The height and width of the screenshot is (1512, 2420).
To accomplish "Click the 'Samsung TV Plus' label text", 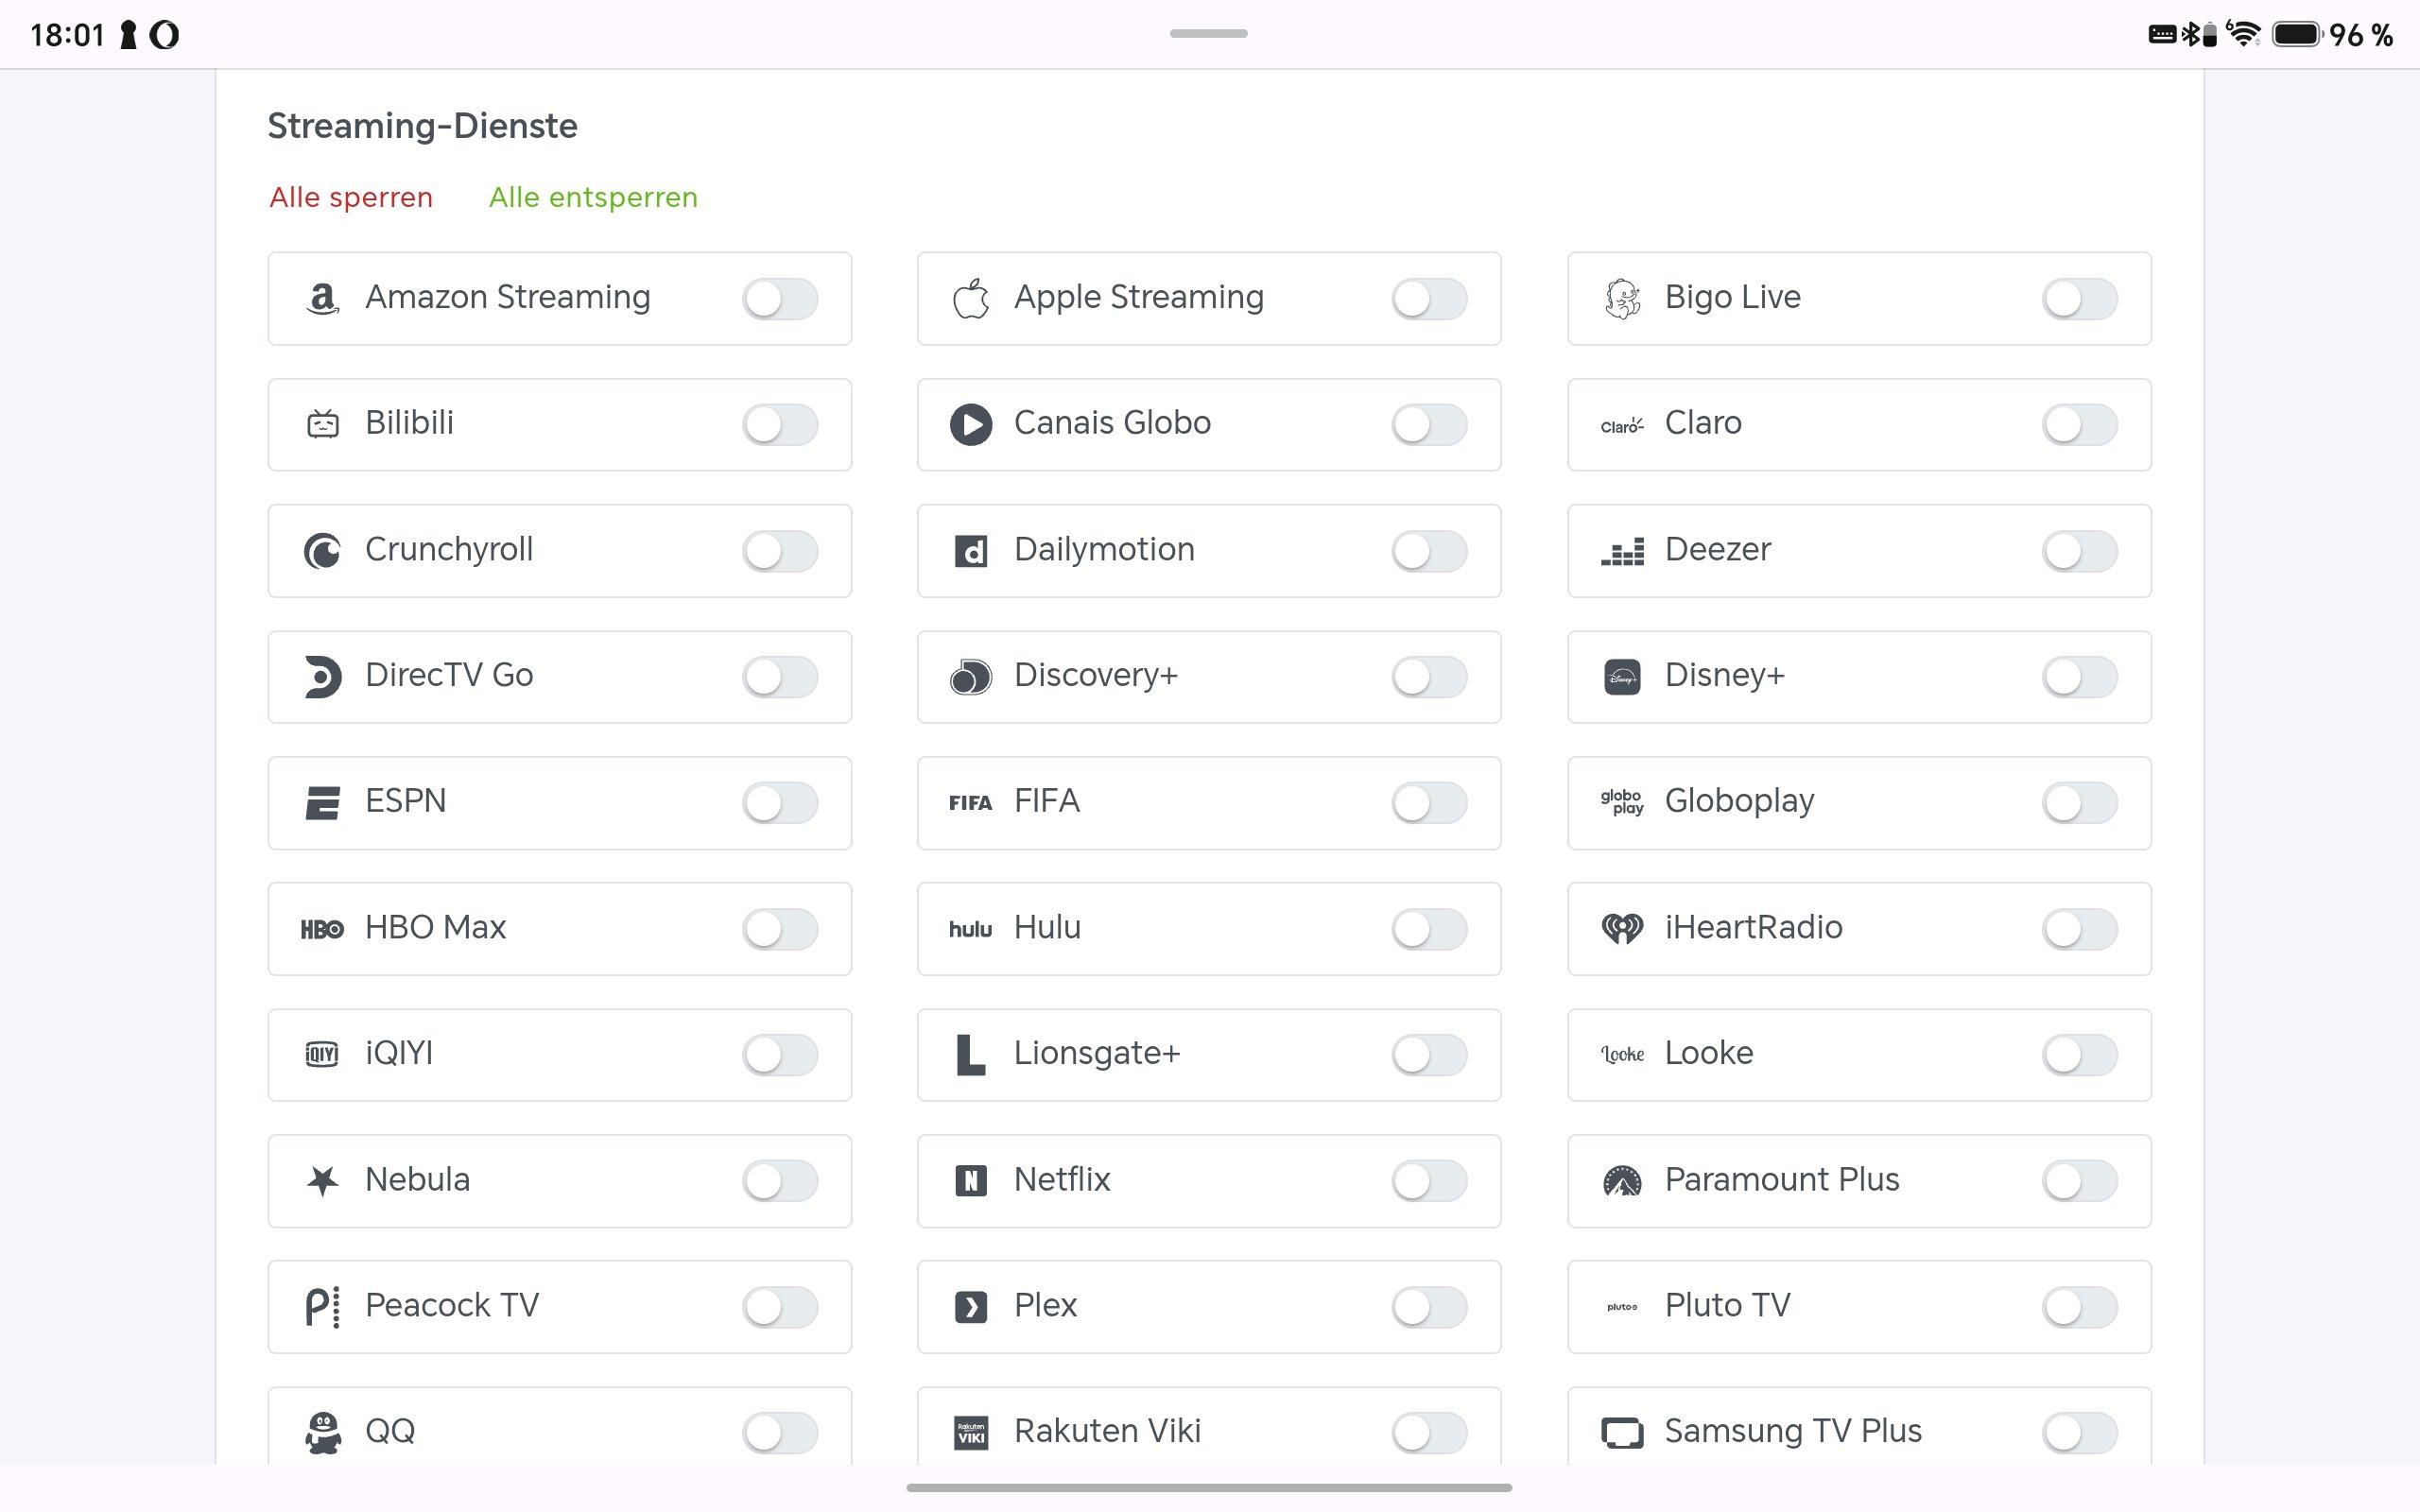I will point(1793,1432).
